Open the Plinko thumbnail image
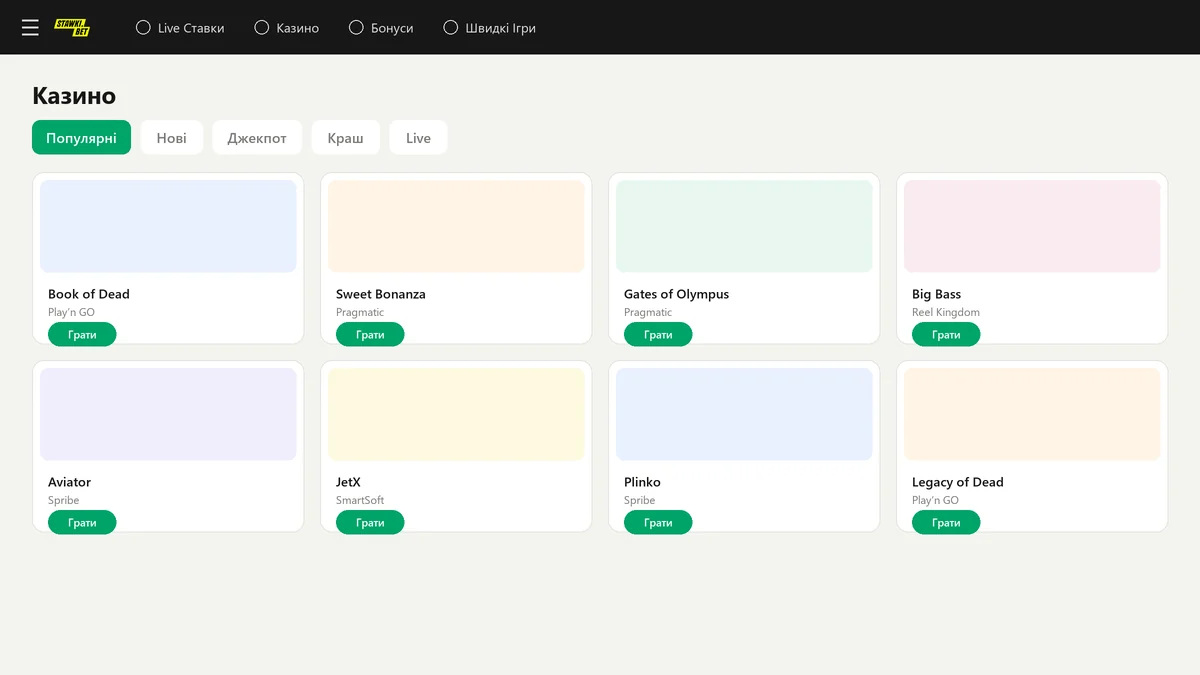This screenshot has height=675, width=1200. click(x=744, y=414)
